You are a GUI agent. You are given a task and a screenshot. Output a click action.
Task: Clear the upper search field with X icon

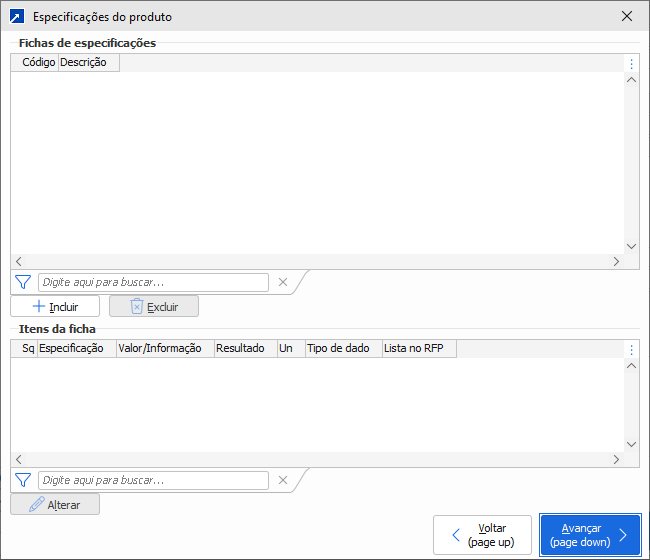pos(283,282)
